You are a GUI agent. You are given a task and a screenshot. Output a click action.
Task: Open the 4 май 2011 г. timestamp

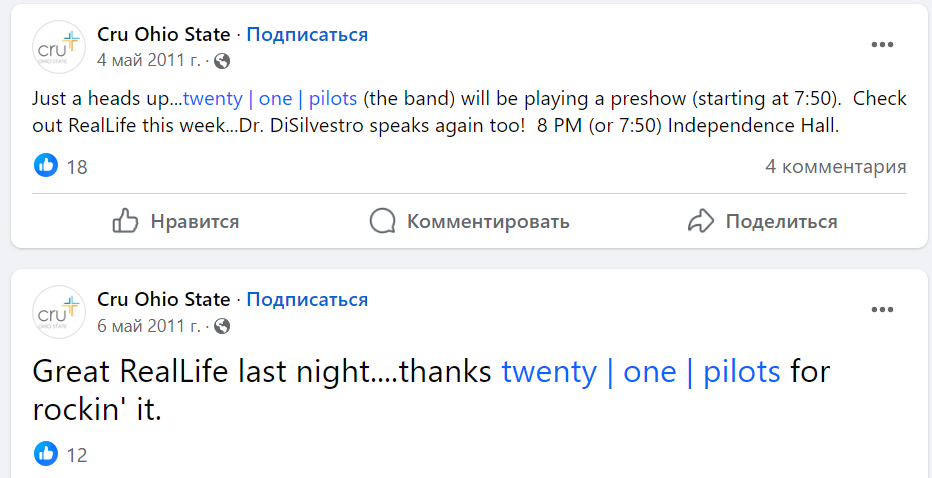tap(149, 61)
